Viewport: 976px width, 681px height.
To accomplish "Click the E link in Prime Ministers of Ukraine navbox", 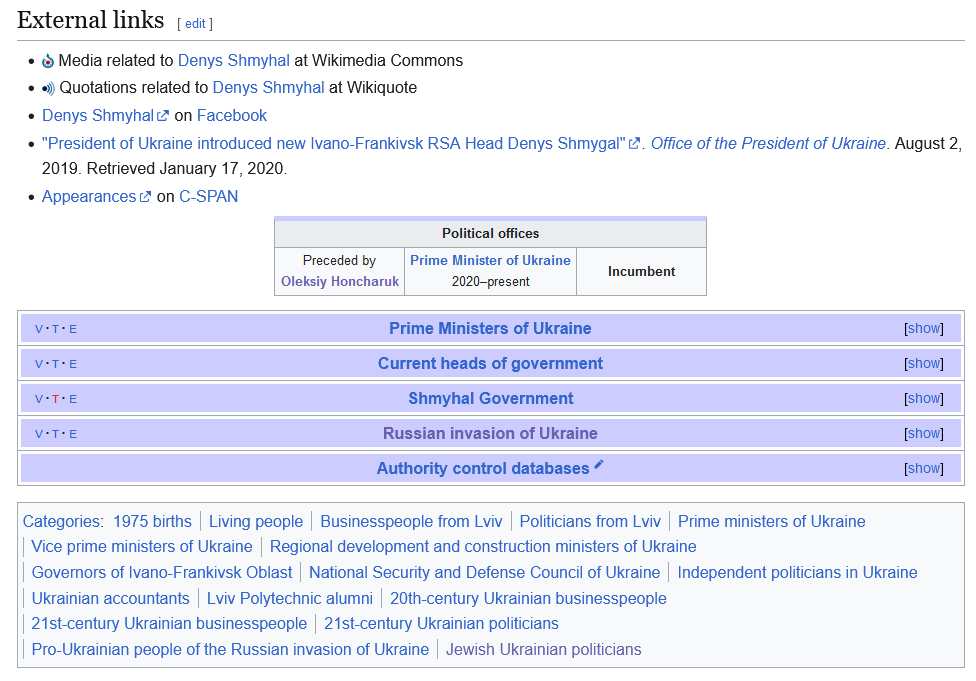I will [x=73, y=329].
